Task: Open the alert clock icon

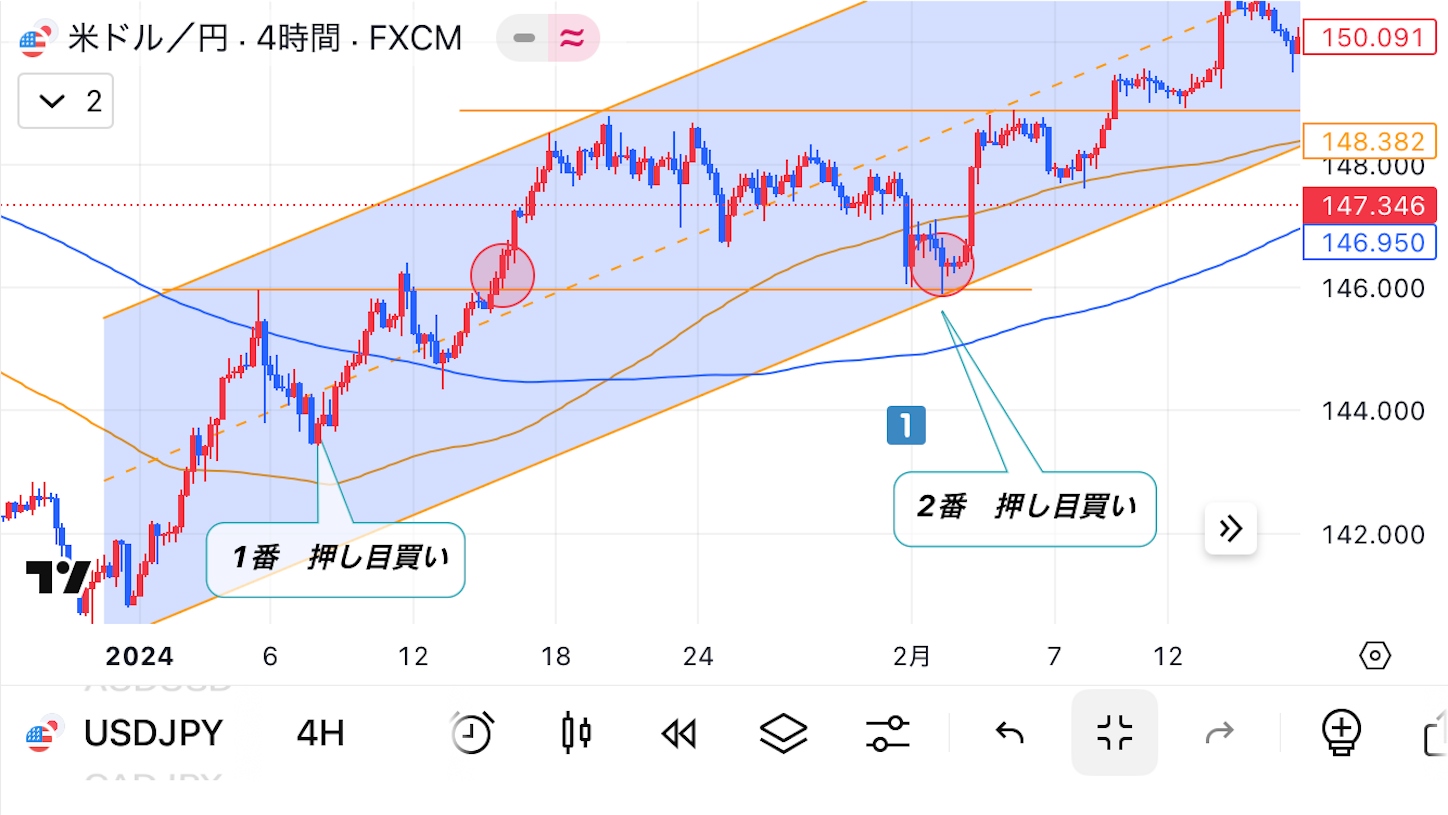Action: pos(470,733)
